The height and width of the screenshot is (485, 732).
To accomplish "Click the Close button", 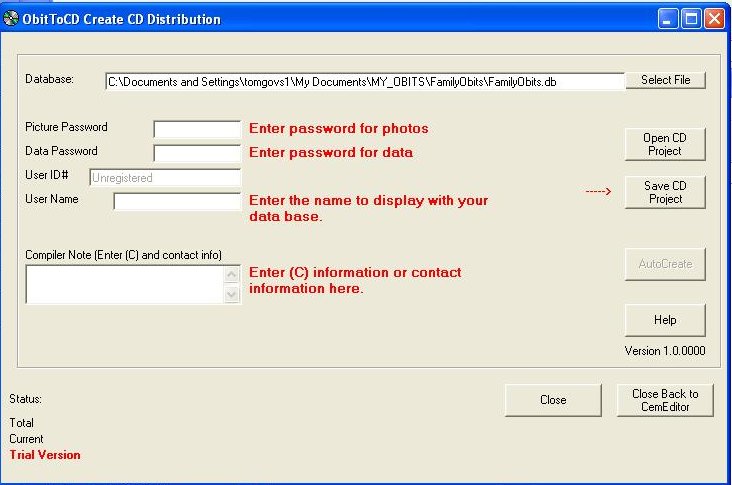I will (553, 400).
